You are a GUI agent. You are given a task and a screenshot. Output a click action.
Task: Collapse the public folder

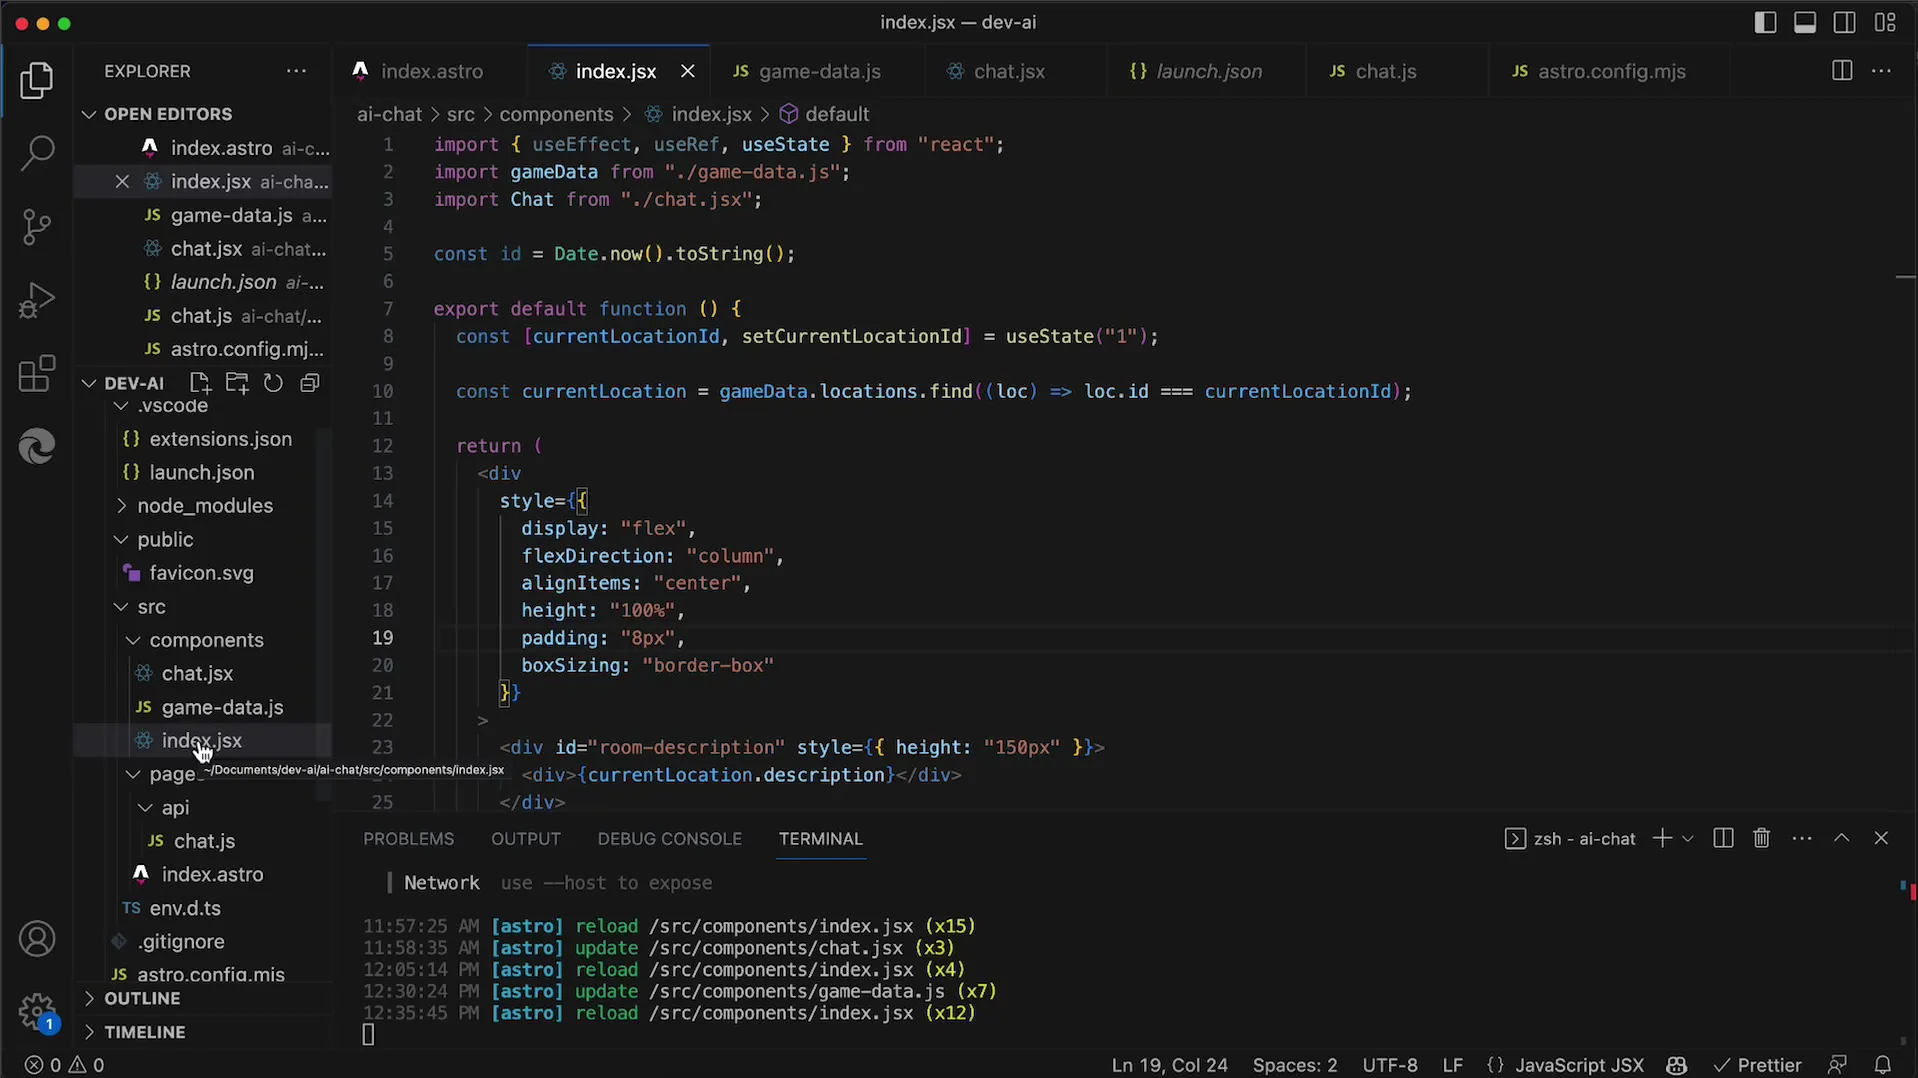165,540
